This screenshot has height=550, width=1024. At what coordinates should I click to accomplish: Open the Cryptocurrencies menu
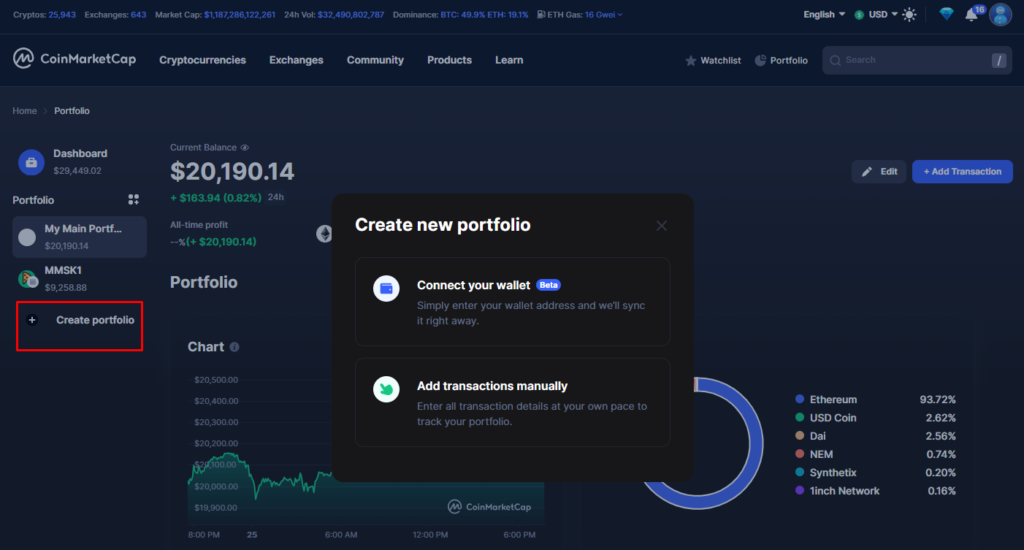point(202,60)
